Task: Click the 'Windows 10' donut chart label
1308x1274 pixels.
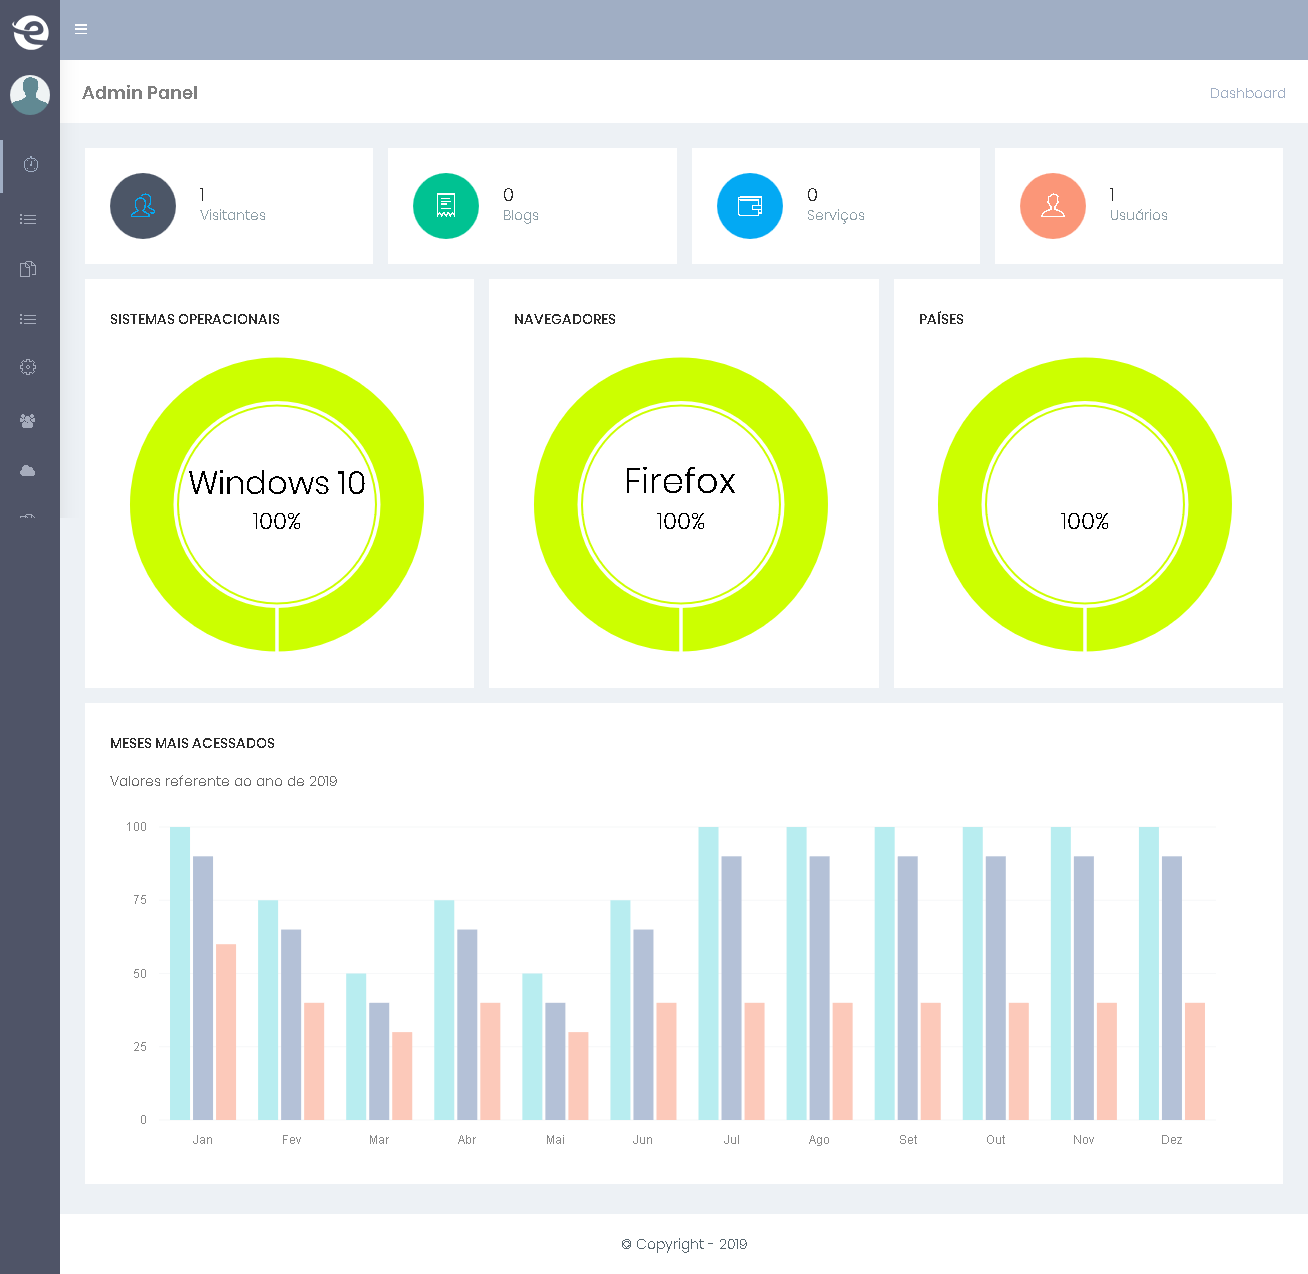Action: coord(277,483)
